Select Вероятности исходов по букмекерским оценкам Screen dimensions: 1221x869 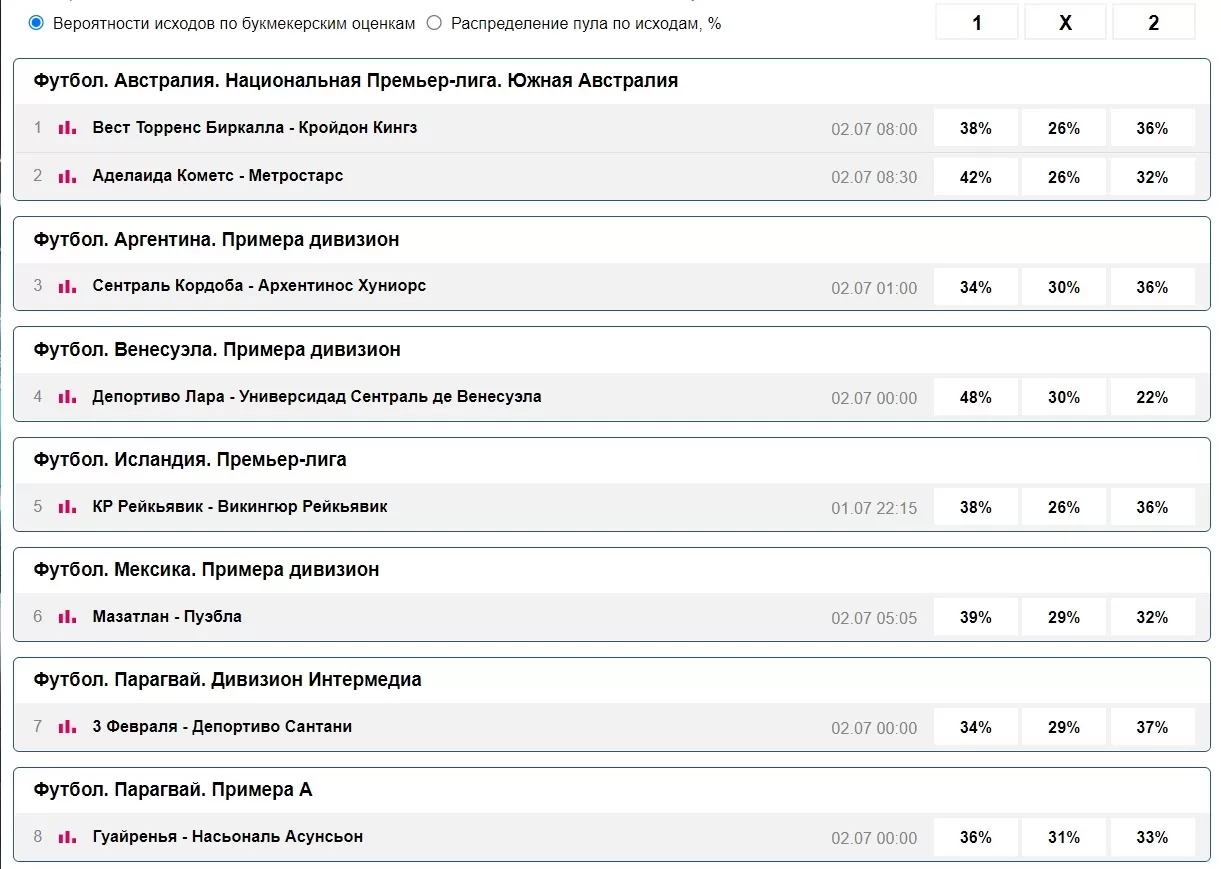[35, 22]
